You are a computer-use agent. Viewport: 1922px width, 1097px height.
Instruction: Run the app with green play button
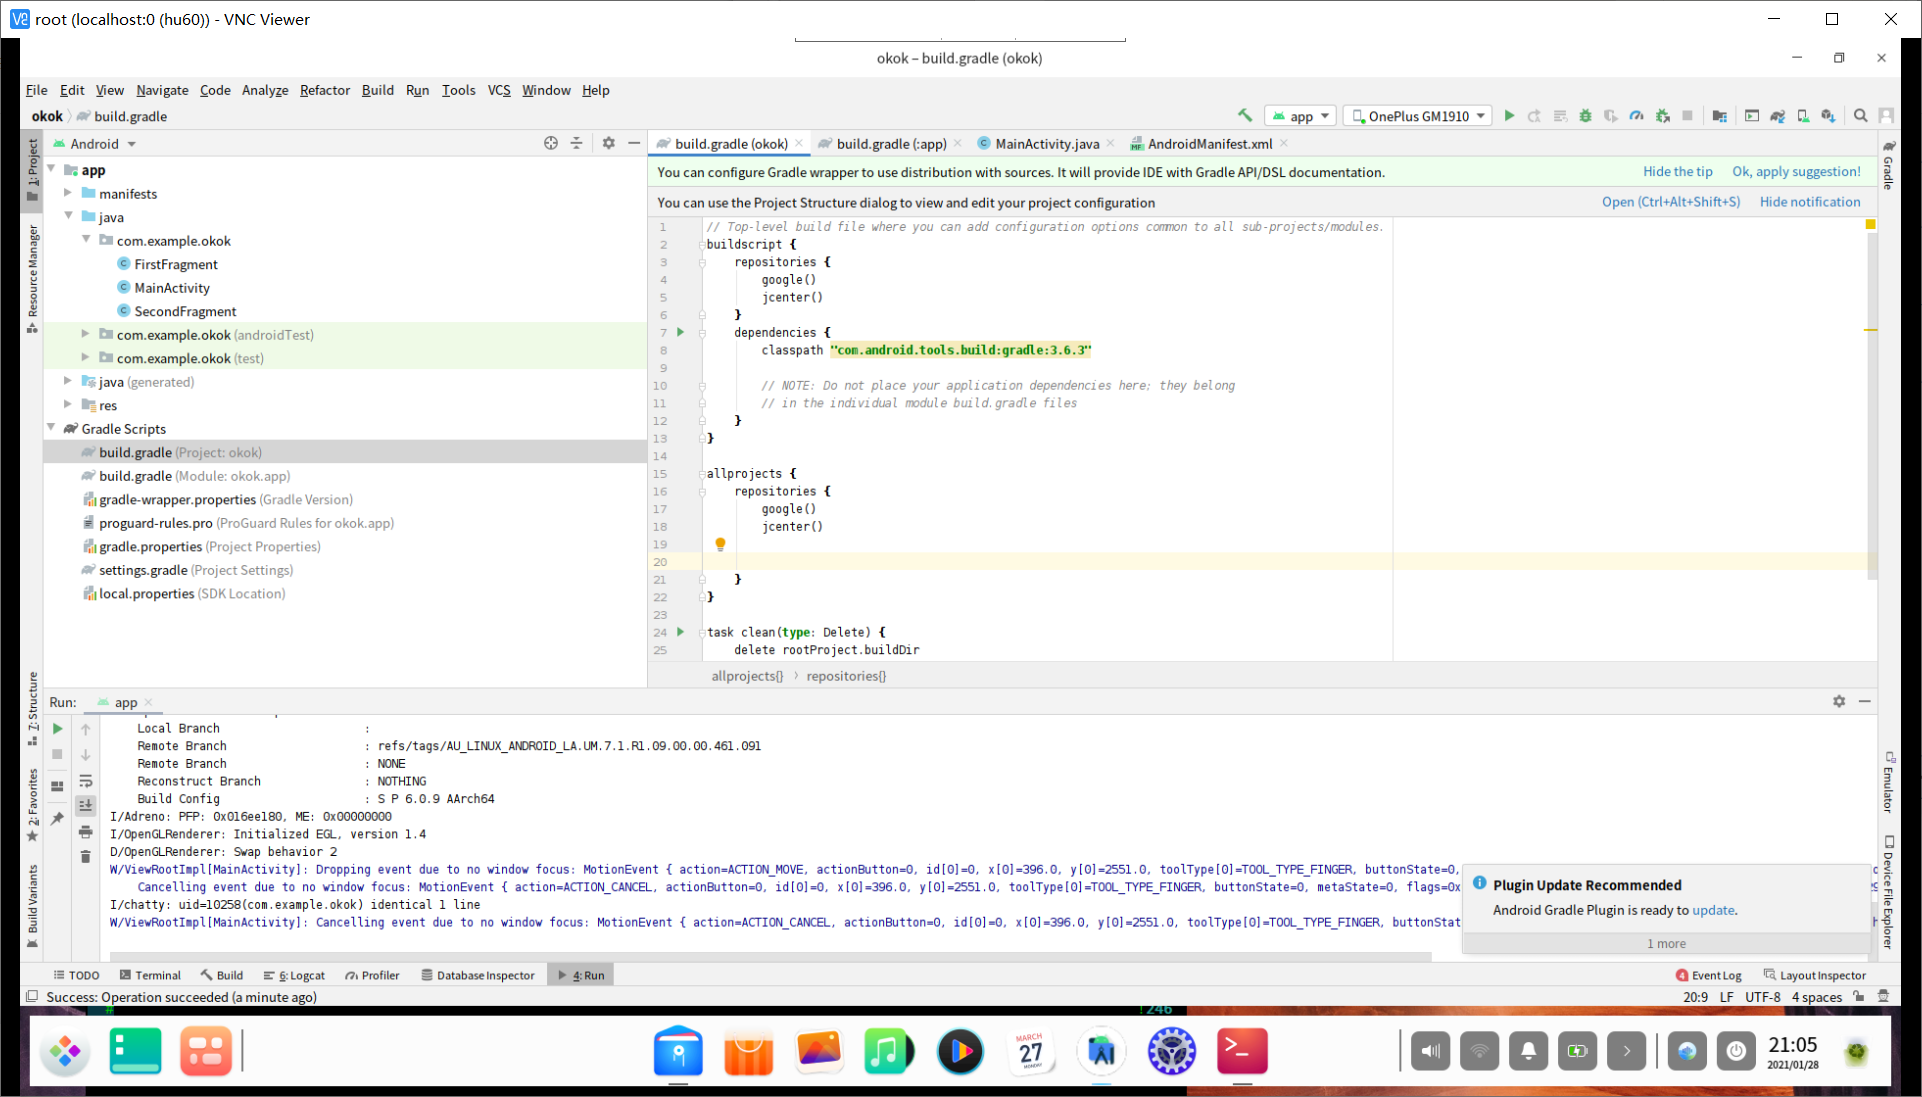click(x=1509, y=116)
